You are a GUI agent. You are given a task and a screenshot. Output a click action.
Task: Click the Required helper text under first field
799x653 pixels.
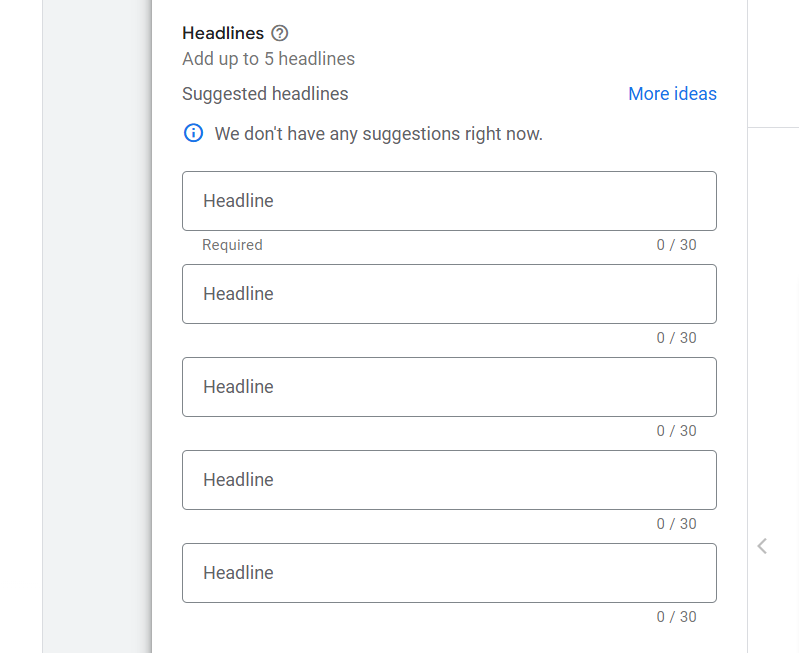[x=232, y=245]
